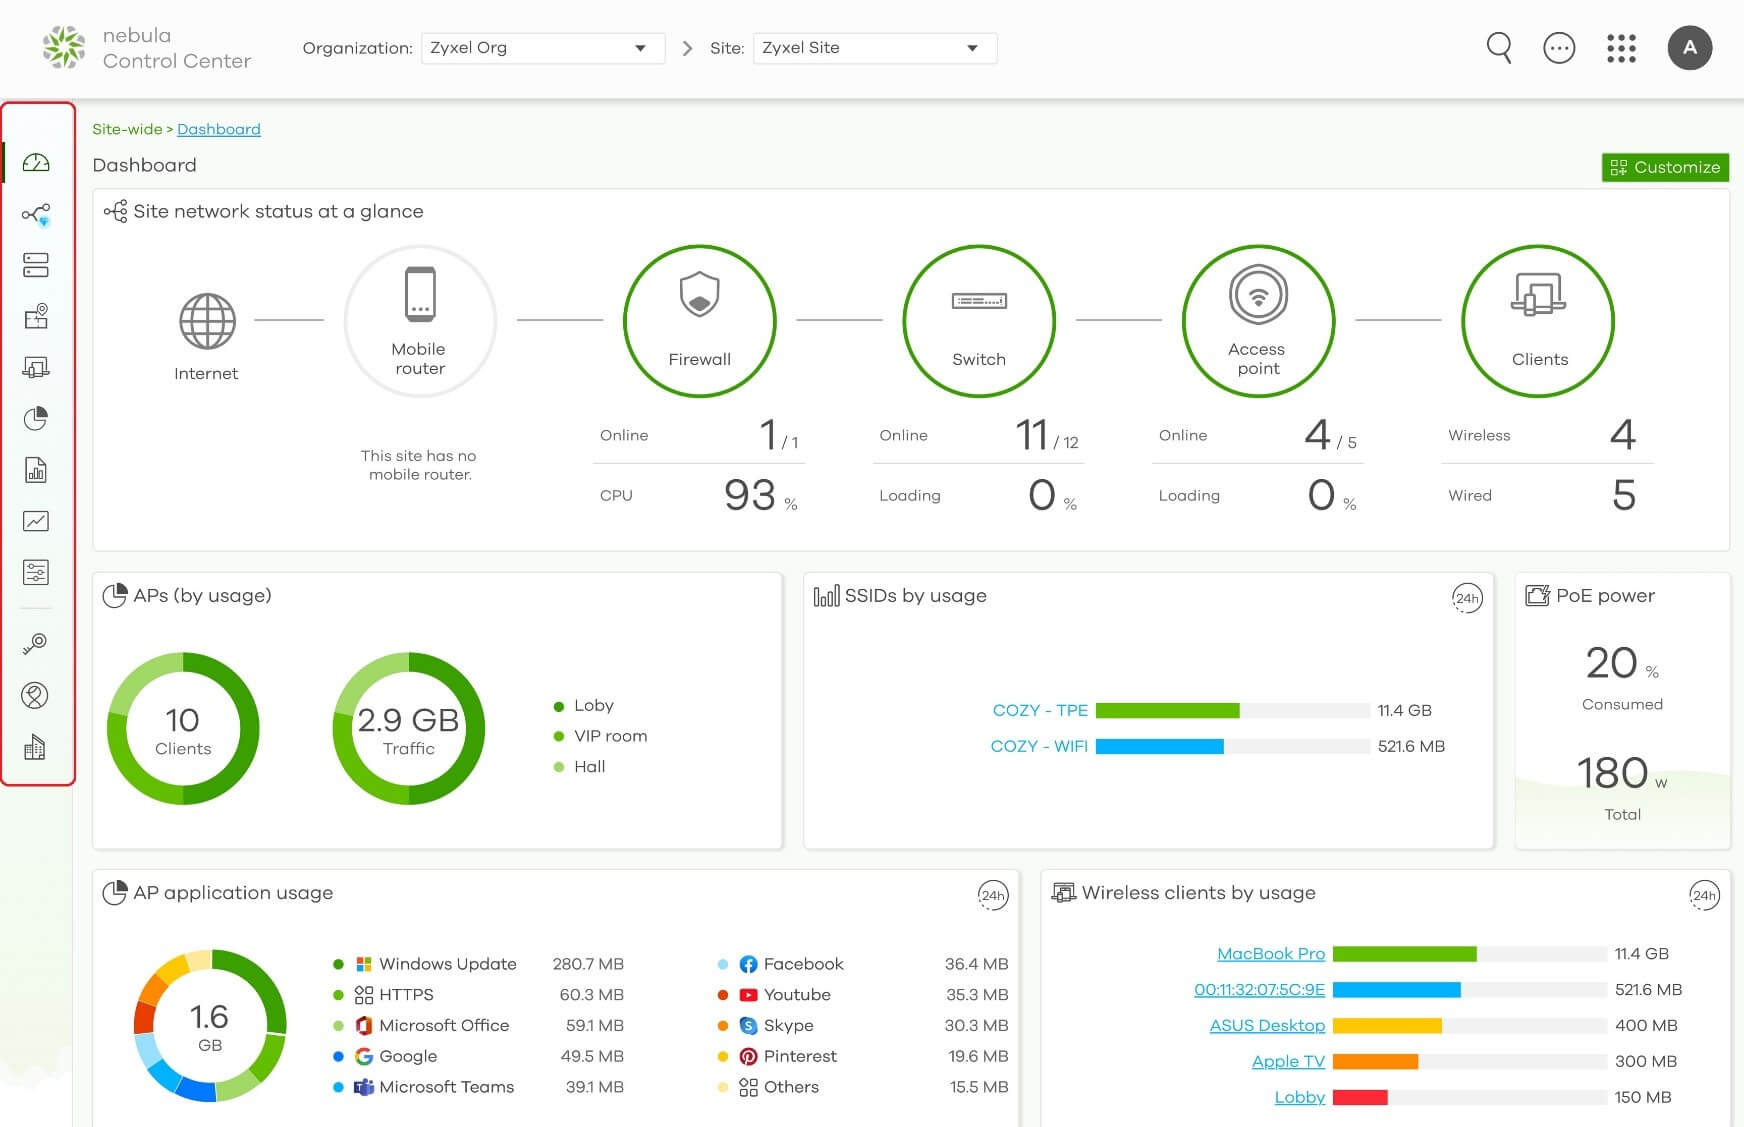Click the Access point status circle

[1258, 321]
